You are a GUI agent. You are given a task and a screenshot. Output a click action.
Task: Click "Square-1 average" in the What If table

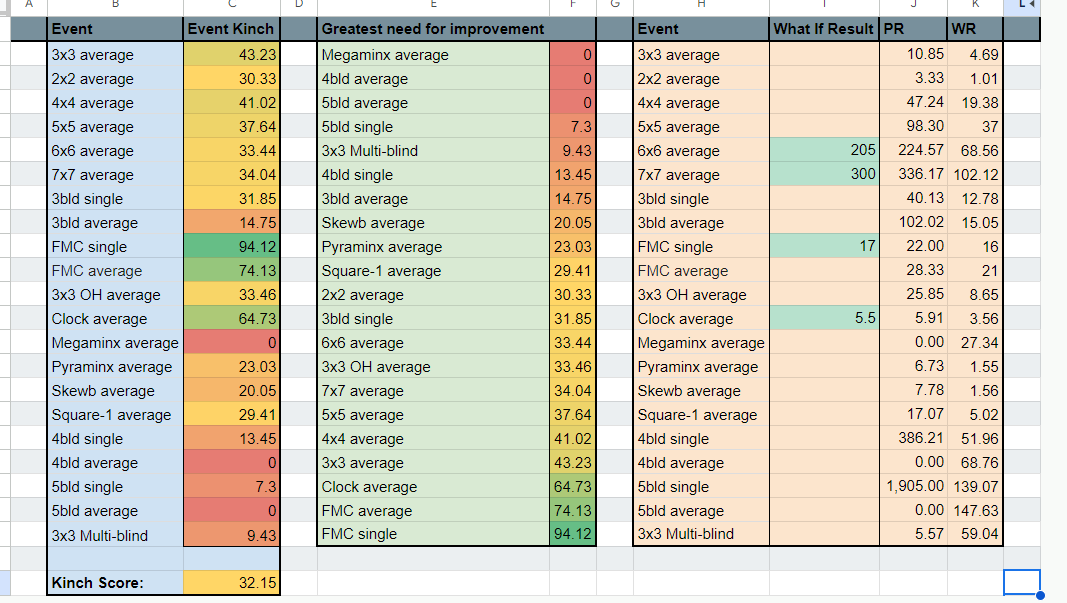coord(701,414)
